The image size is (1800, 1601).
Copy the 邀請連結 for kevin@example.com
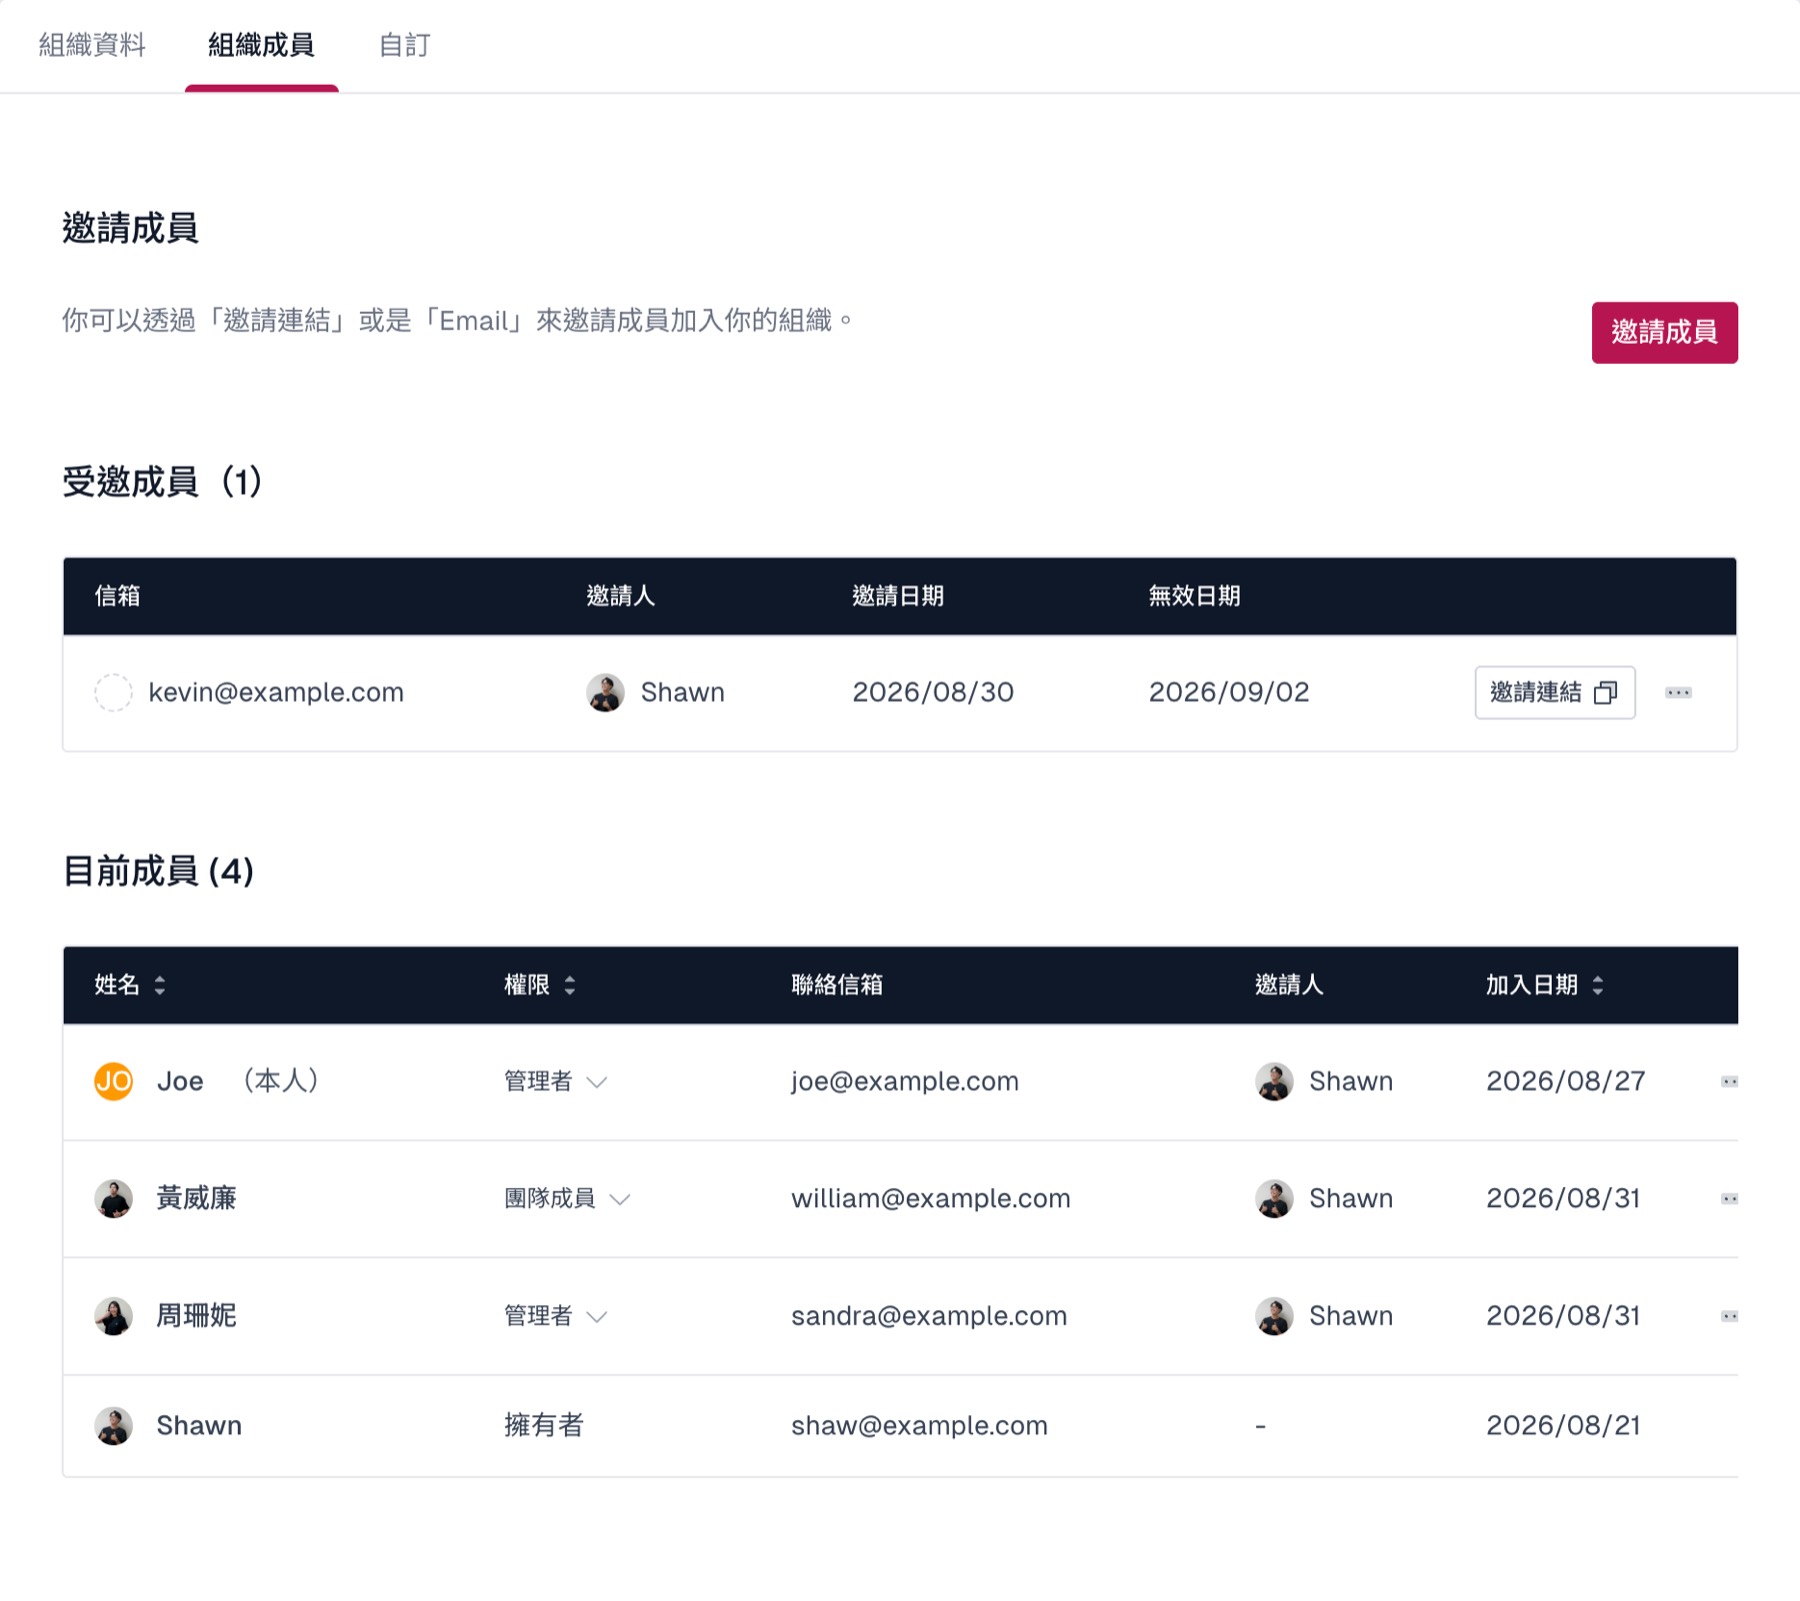(1554, 692)
